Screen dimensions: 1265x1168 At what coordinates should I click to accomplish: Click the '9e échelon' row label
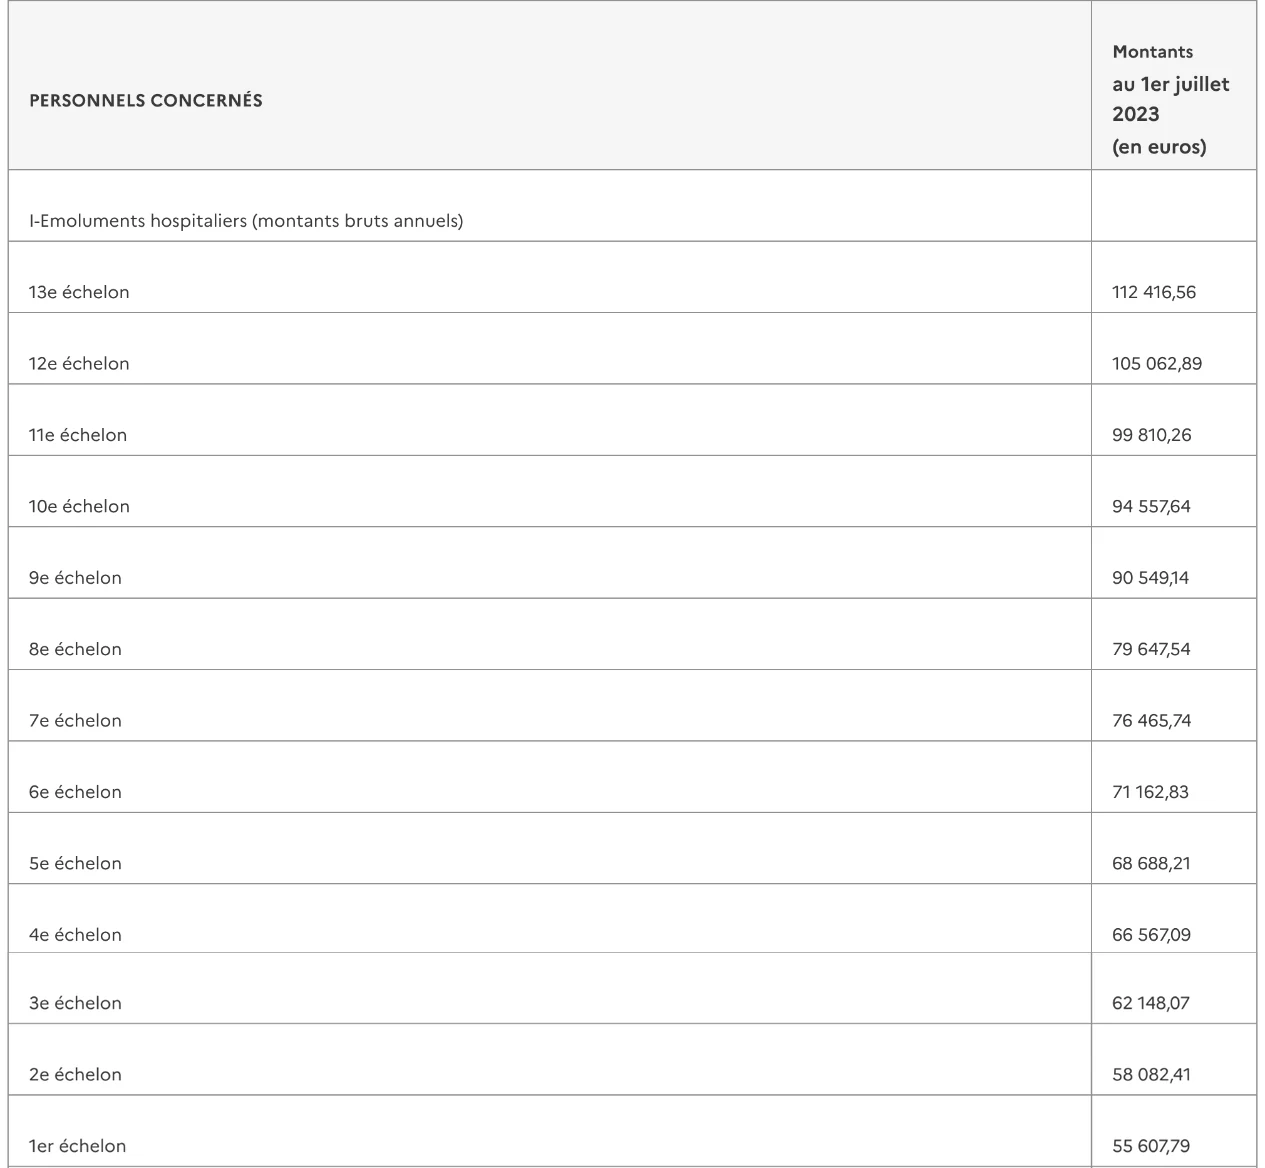(x=75, y=577)
